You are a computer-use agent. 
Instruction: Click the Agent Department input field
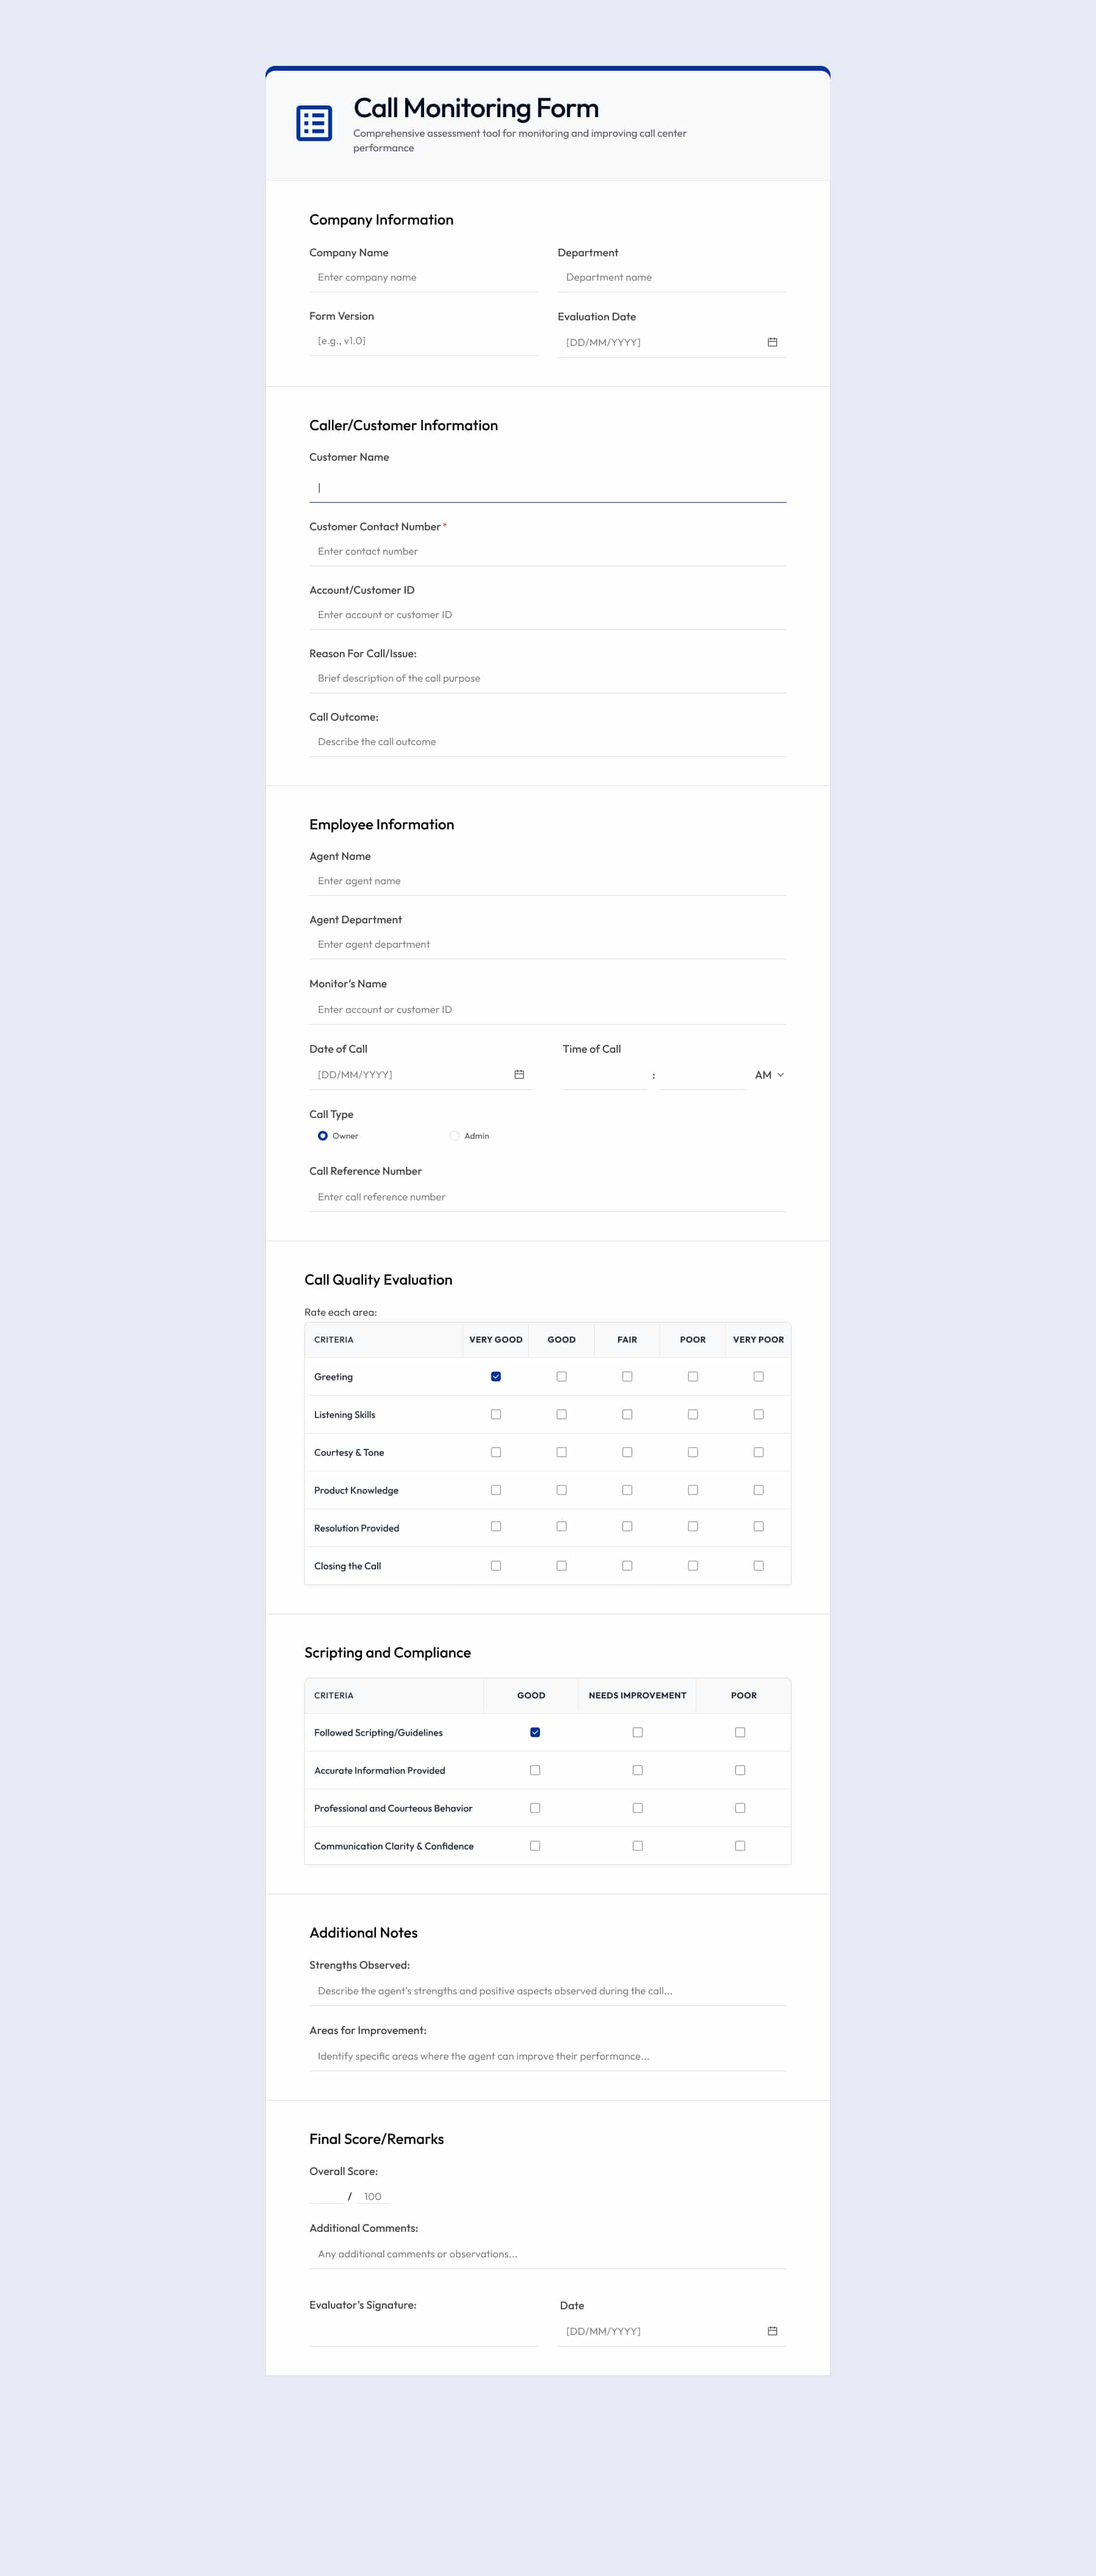547,945
